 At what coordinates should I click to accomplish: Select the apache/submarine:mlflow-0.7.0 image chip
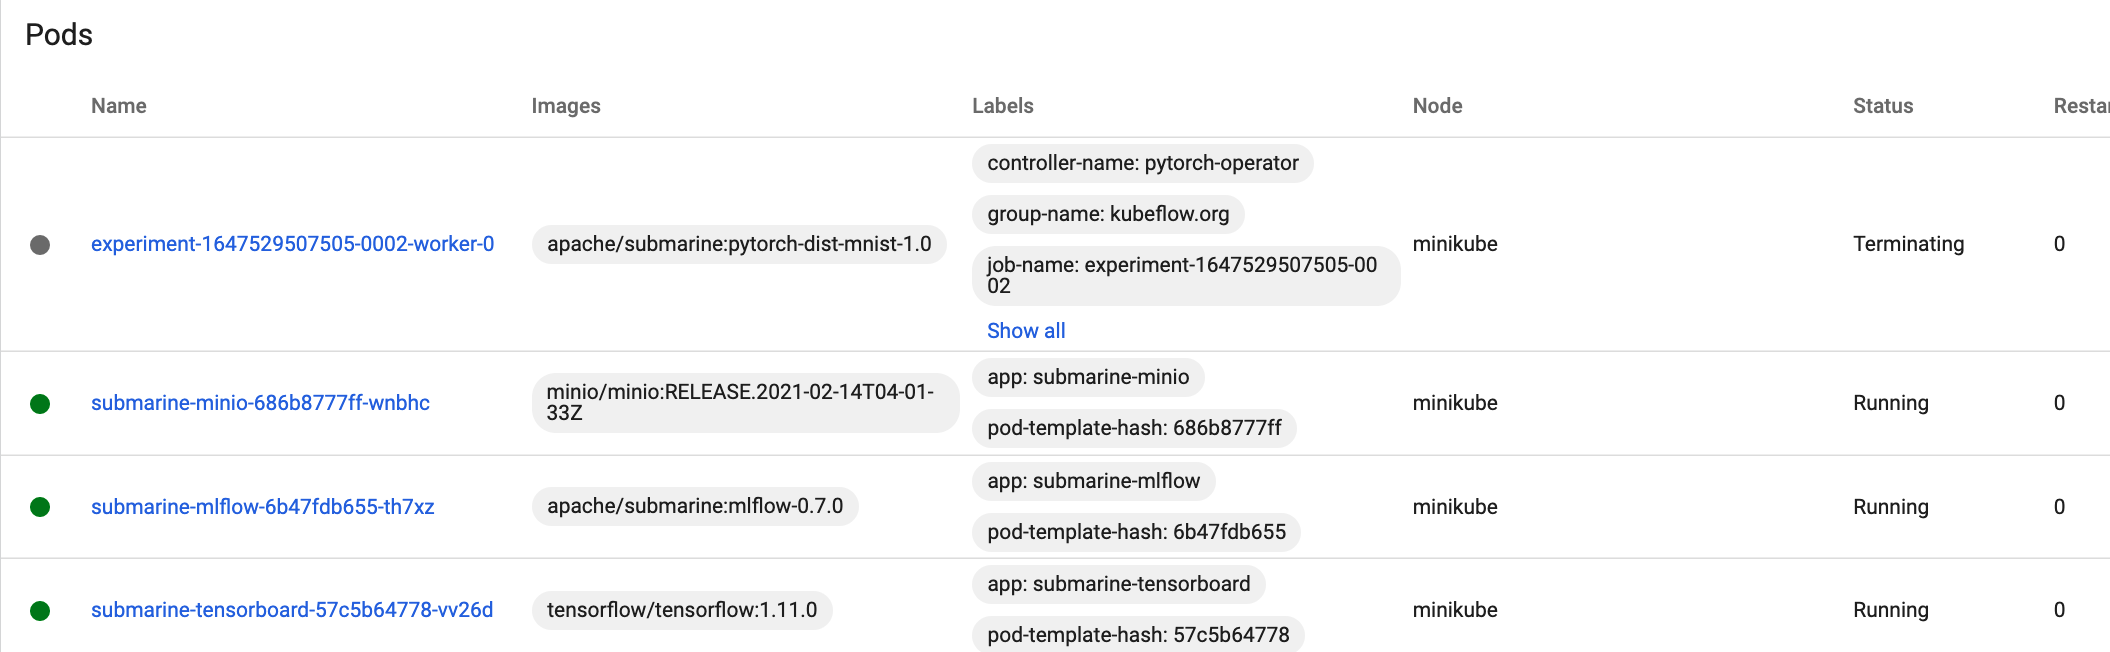click(695, 506)
